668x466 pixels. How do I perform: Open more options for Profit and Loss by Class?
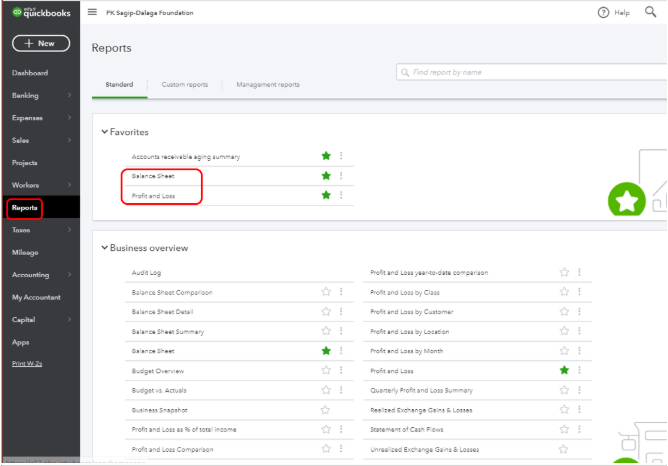click(579, 292)
